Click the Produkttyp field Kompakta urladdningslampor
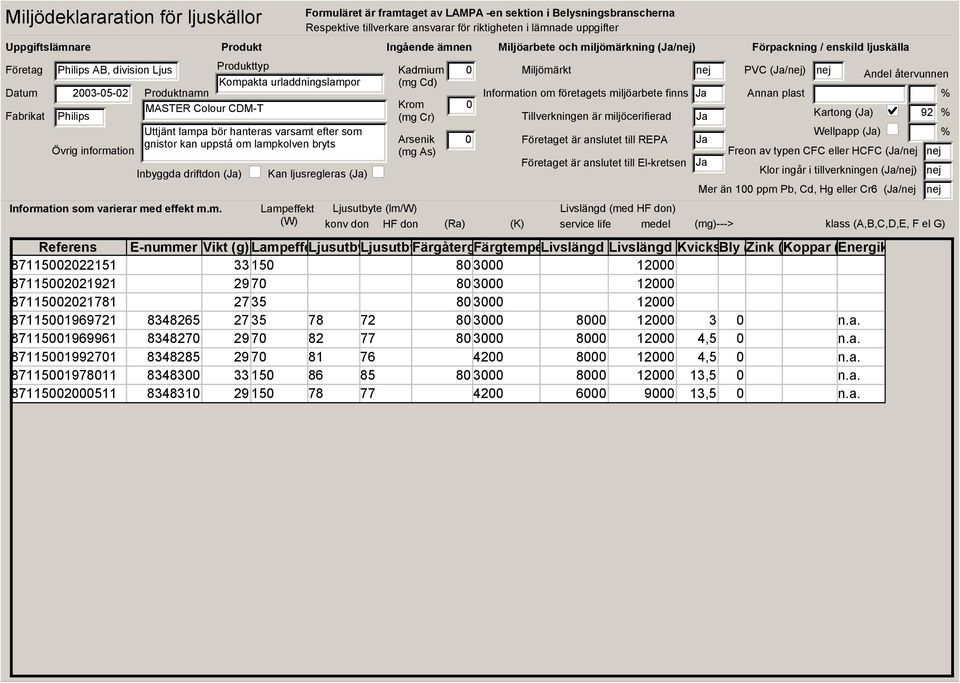The image size is (960, 683). click(300, 83)
